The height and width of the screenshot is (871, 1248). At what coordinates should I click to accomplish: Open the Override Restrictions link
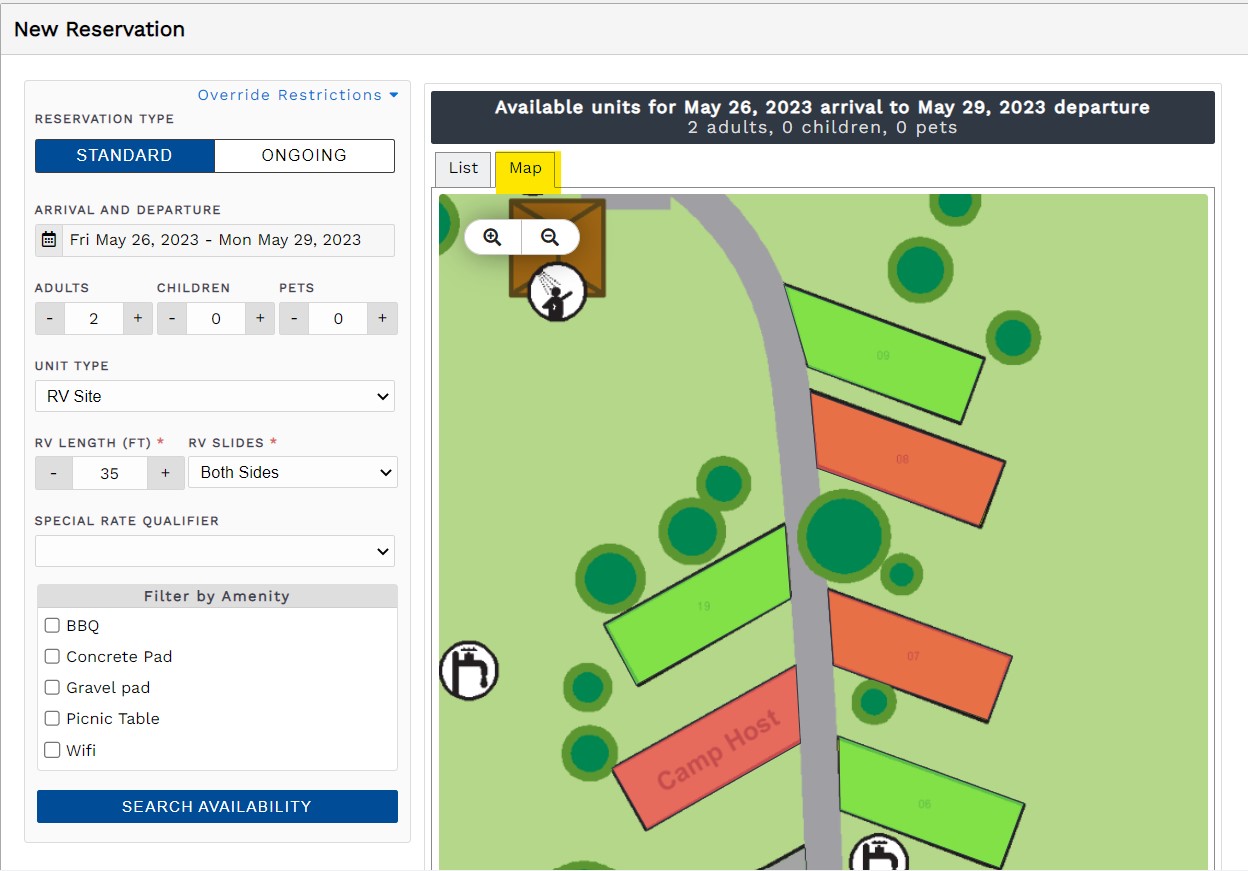tap(297, 95)
